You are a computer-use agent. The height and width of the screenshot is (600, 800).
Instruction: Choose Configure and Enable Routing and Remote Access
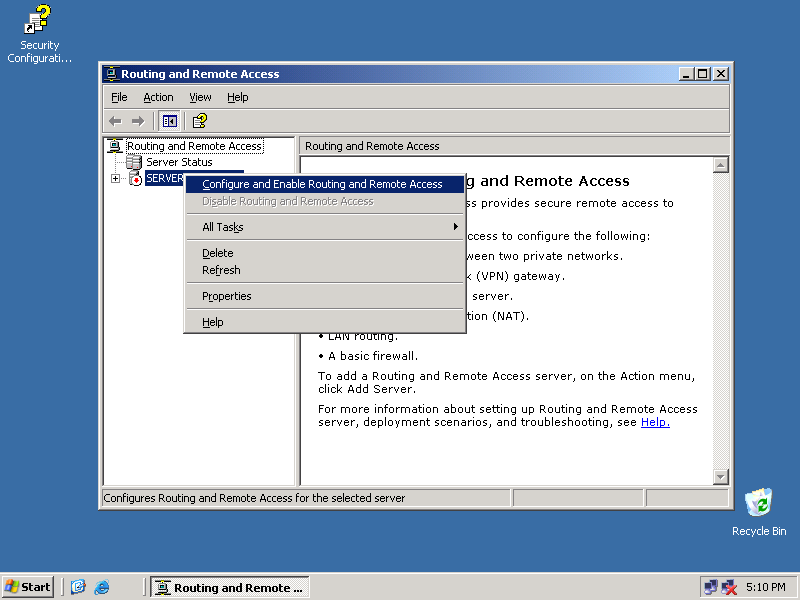point(324,184)
